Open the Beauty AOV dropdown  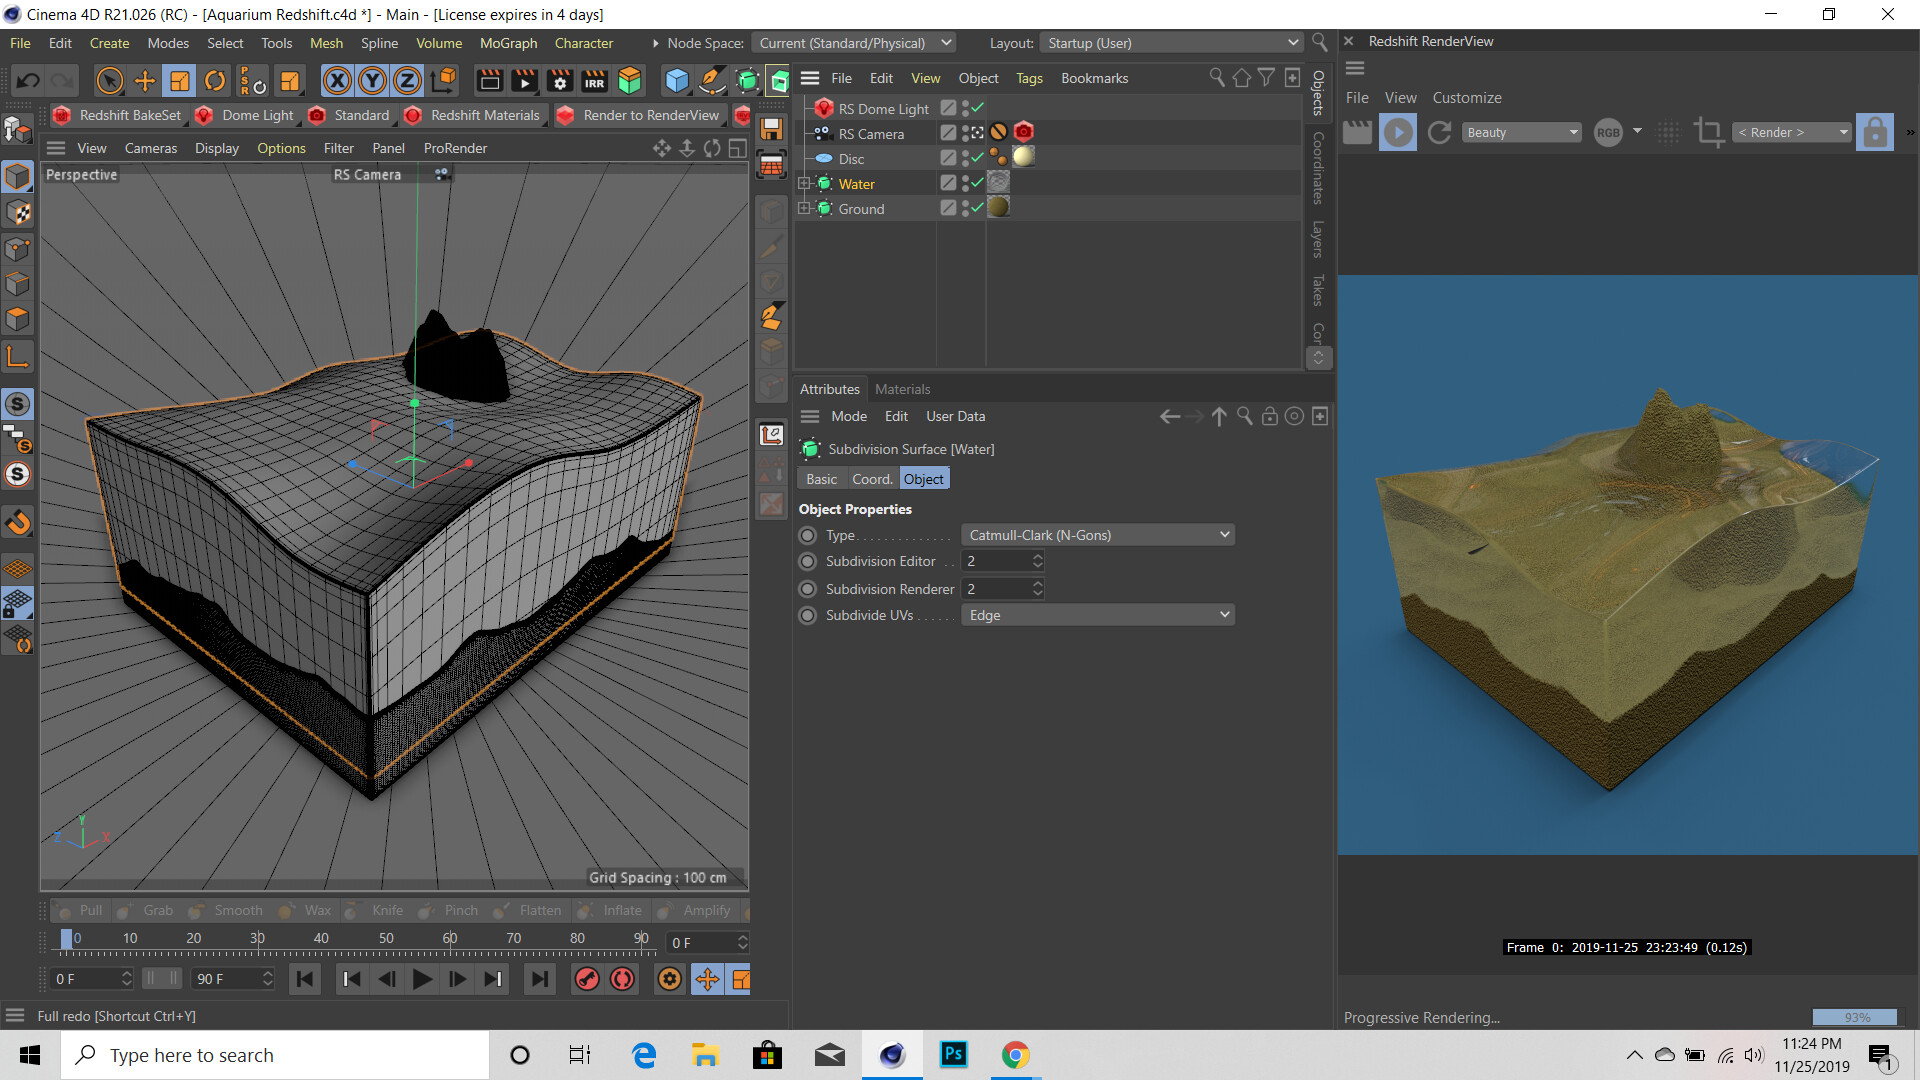[x=1522, y=132]
